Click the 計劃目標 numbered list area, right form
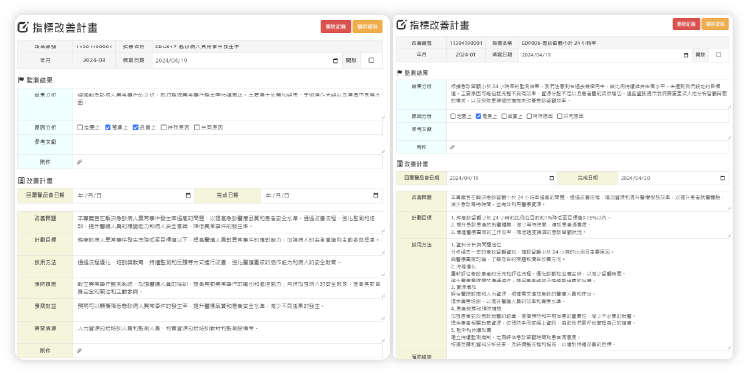The width and height of the screenshot is (748, 375). (588, 225)
